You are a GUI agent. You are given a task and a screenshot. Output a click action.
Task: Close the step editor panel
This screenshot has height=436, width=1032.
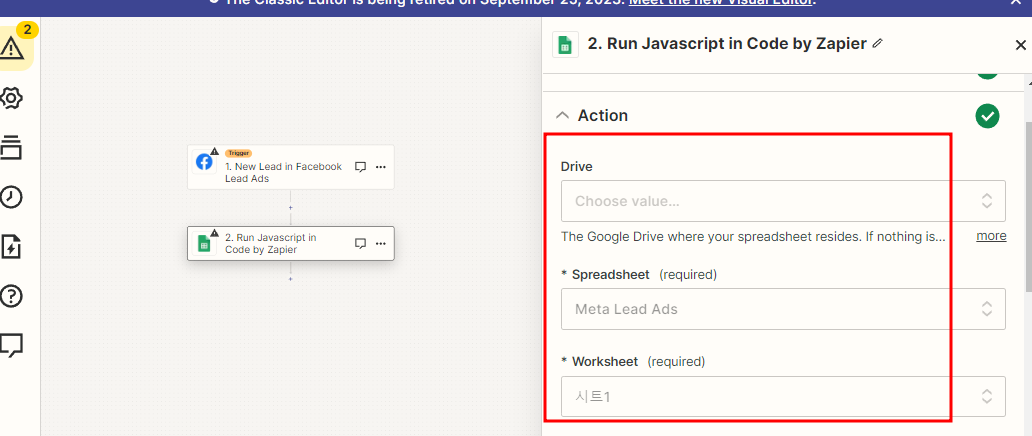pos(1020,45)
